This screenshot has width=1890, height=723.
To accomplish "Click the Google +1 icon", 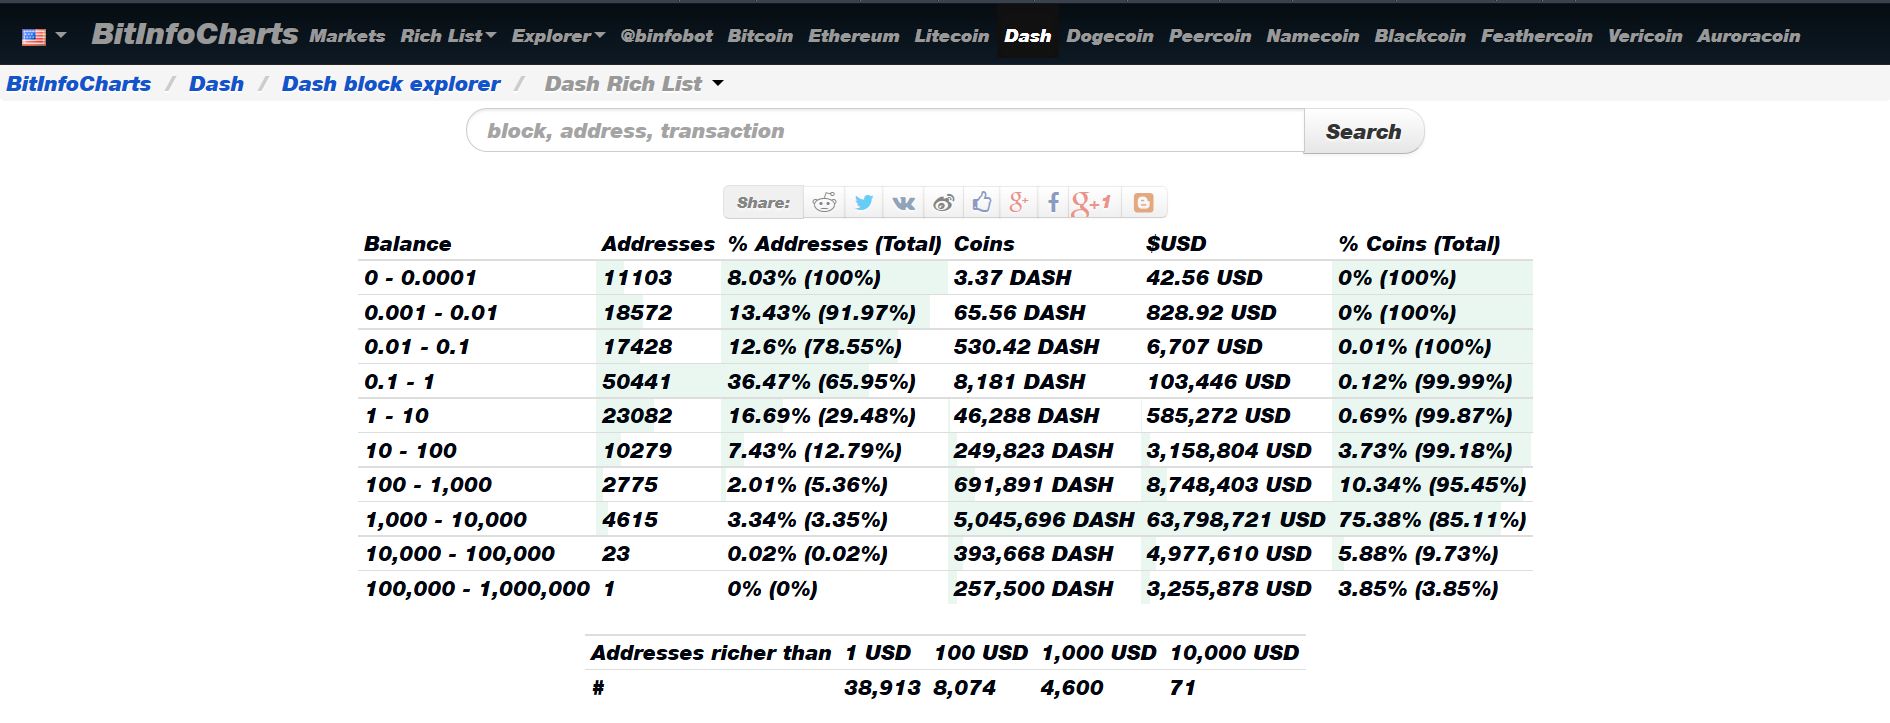I will (1092, 203).
